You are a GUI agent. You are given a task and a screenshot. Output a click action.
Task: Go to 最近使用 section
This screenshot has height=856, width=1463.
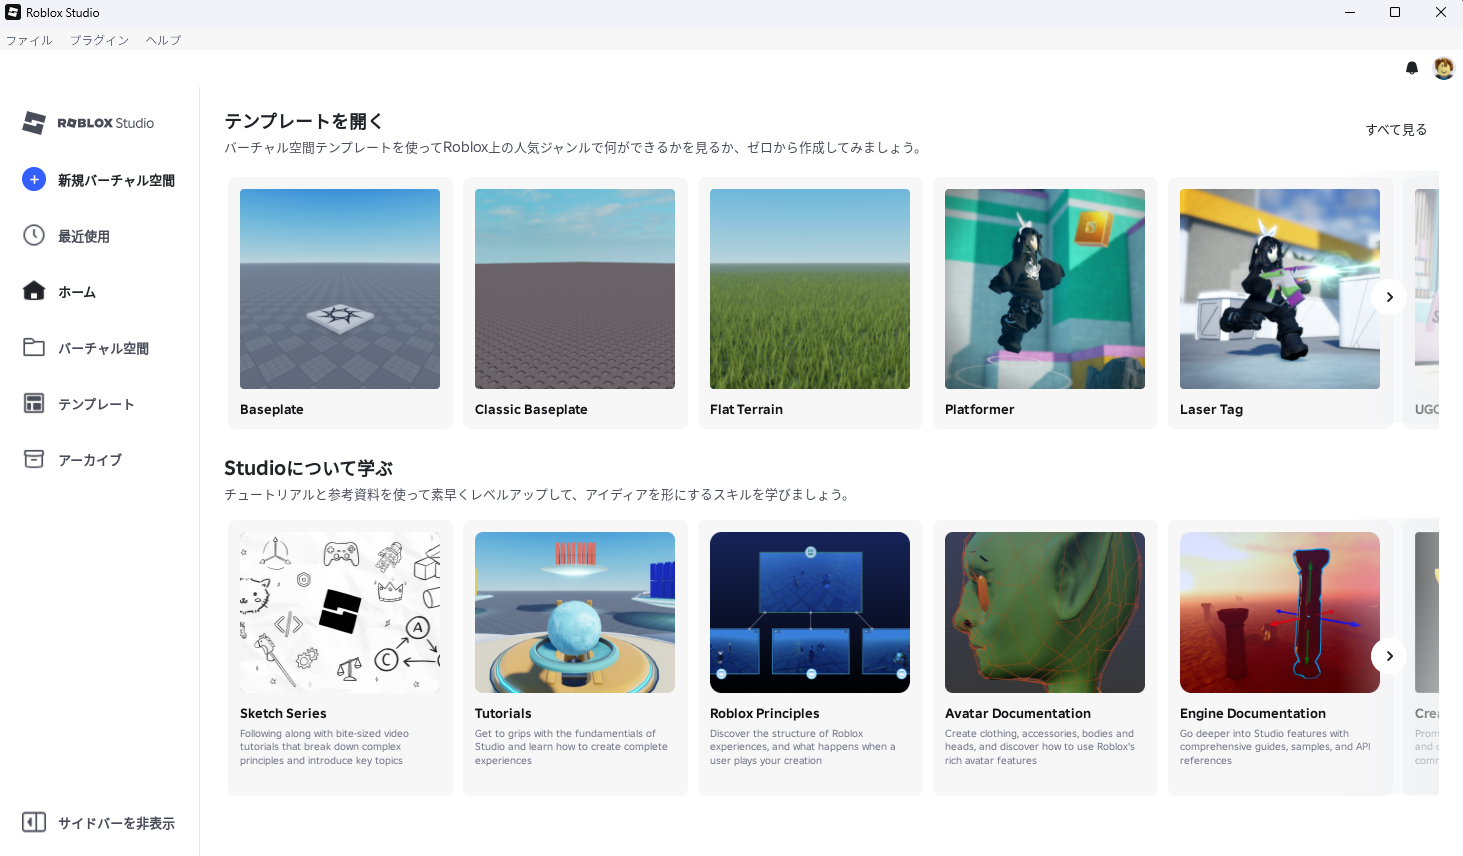[84, 236]
